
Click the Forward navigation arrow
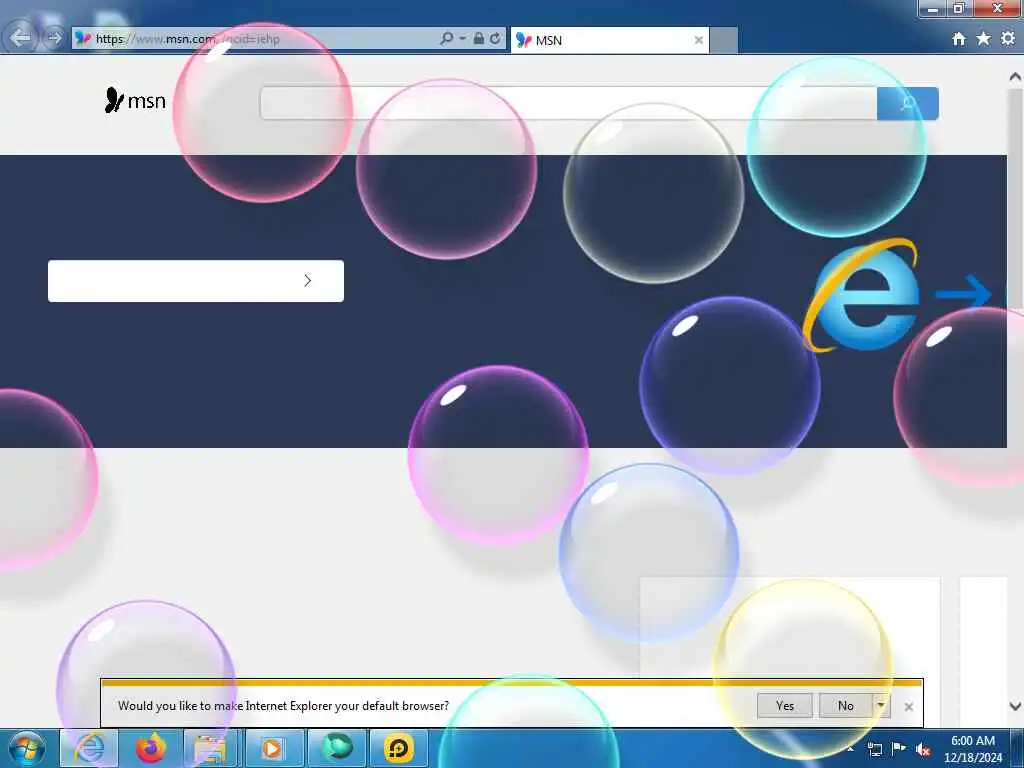pyautogui.click(x=54, y=38)
